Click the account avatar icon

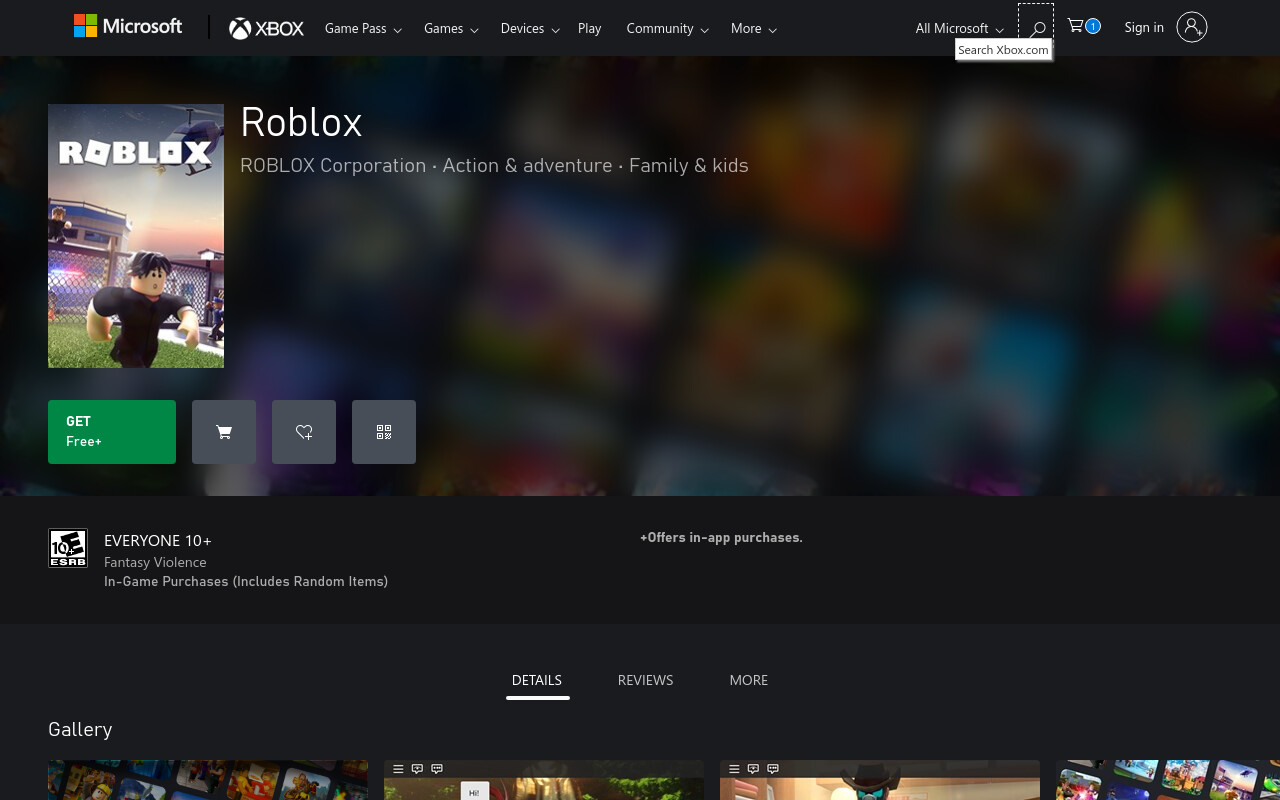(1192, 28)
